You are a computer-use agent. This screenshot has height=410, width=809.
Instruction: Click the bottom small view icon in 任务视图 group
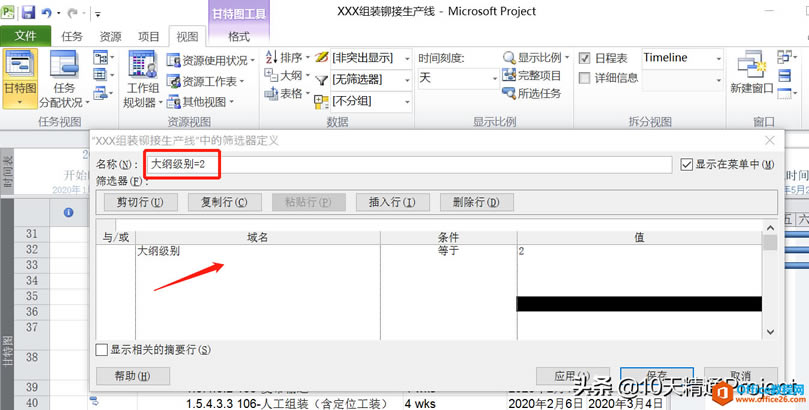tap(103, 93)
